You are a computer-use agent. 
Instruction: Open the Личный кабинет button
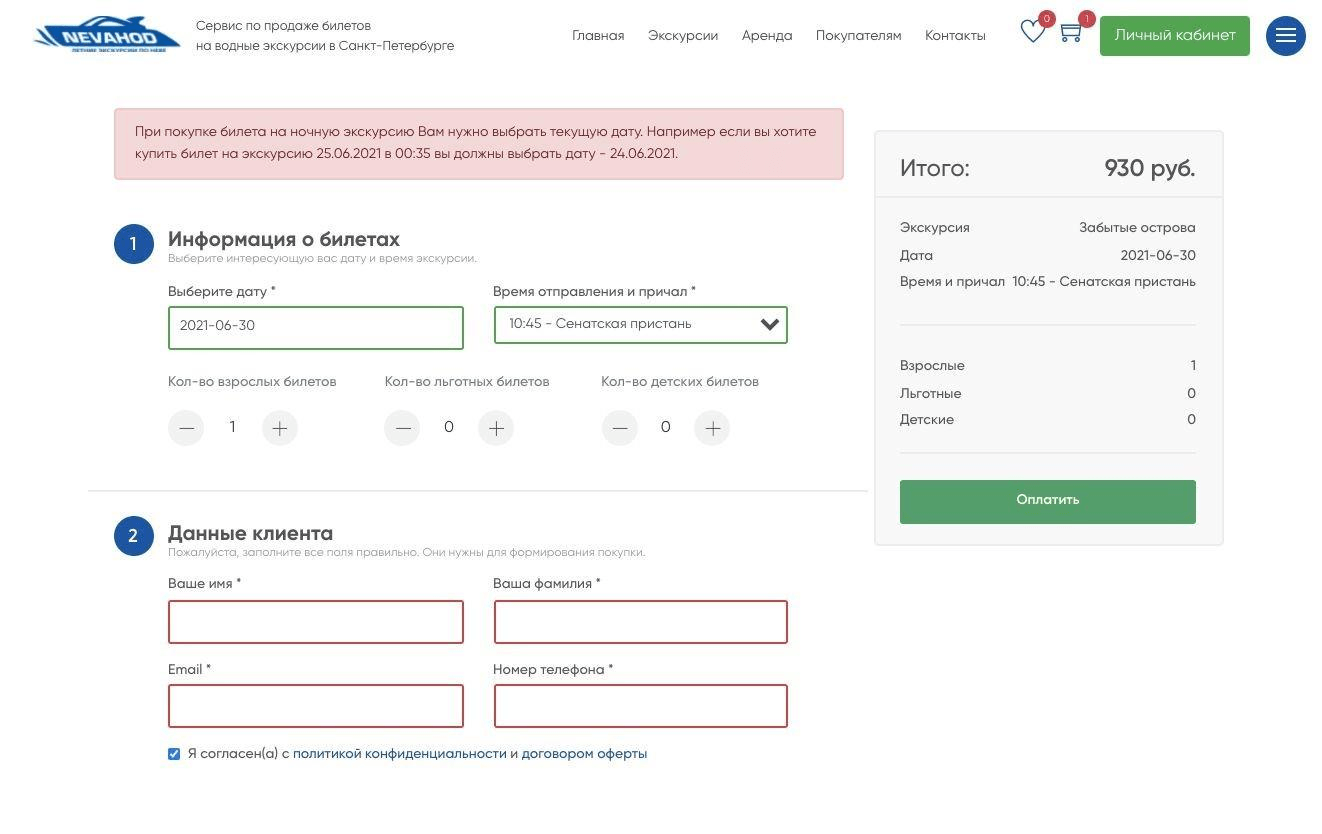[1174, 36]
